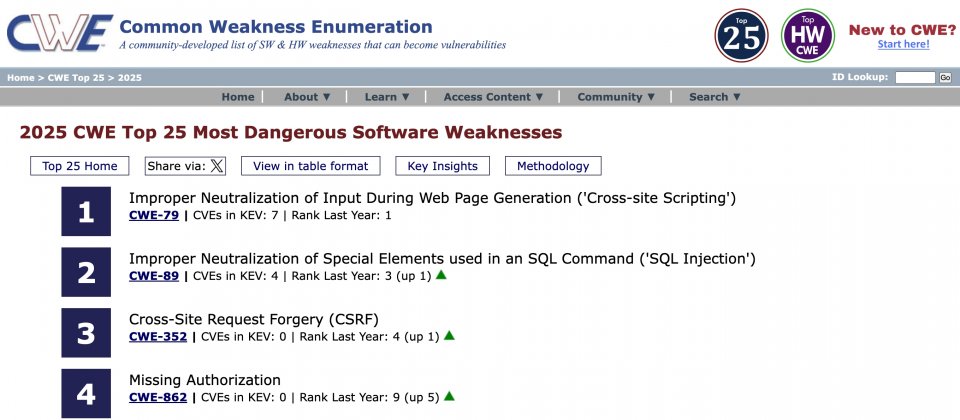The width and height of the screenshot is (960, 420).
Task: Click the rank 2 number tile
Action: click(86, 272)
